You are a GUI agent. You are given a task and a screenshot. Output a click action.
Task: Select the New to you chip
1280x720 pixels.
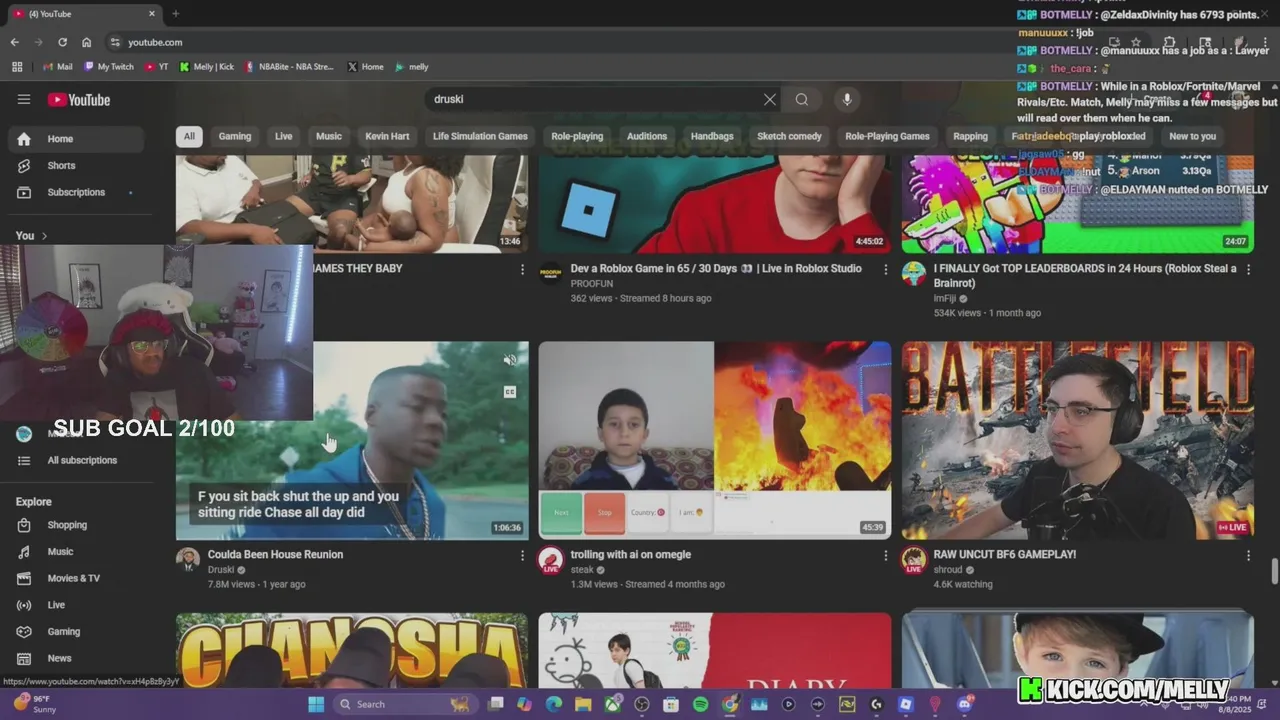(1192, 136)
